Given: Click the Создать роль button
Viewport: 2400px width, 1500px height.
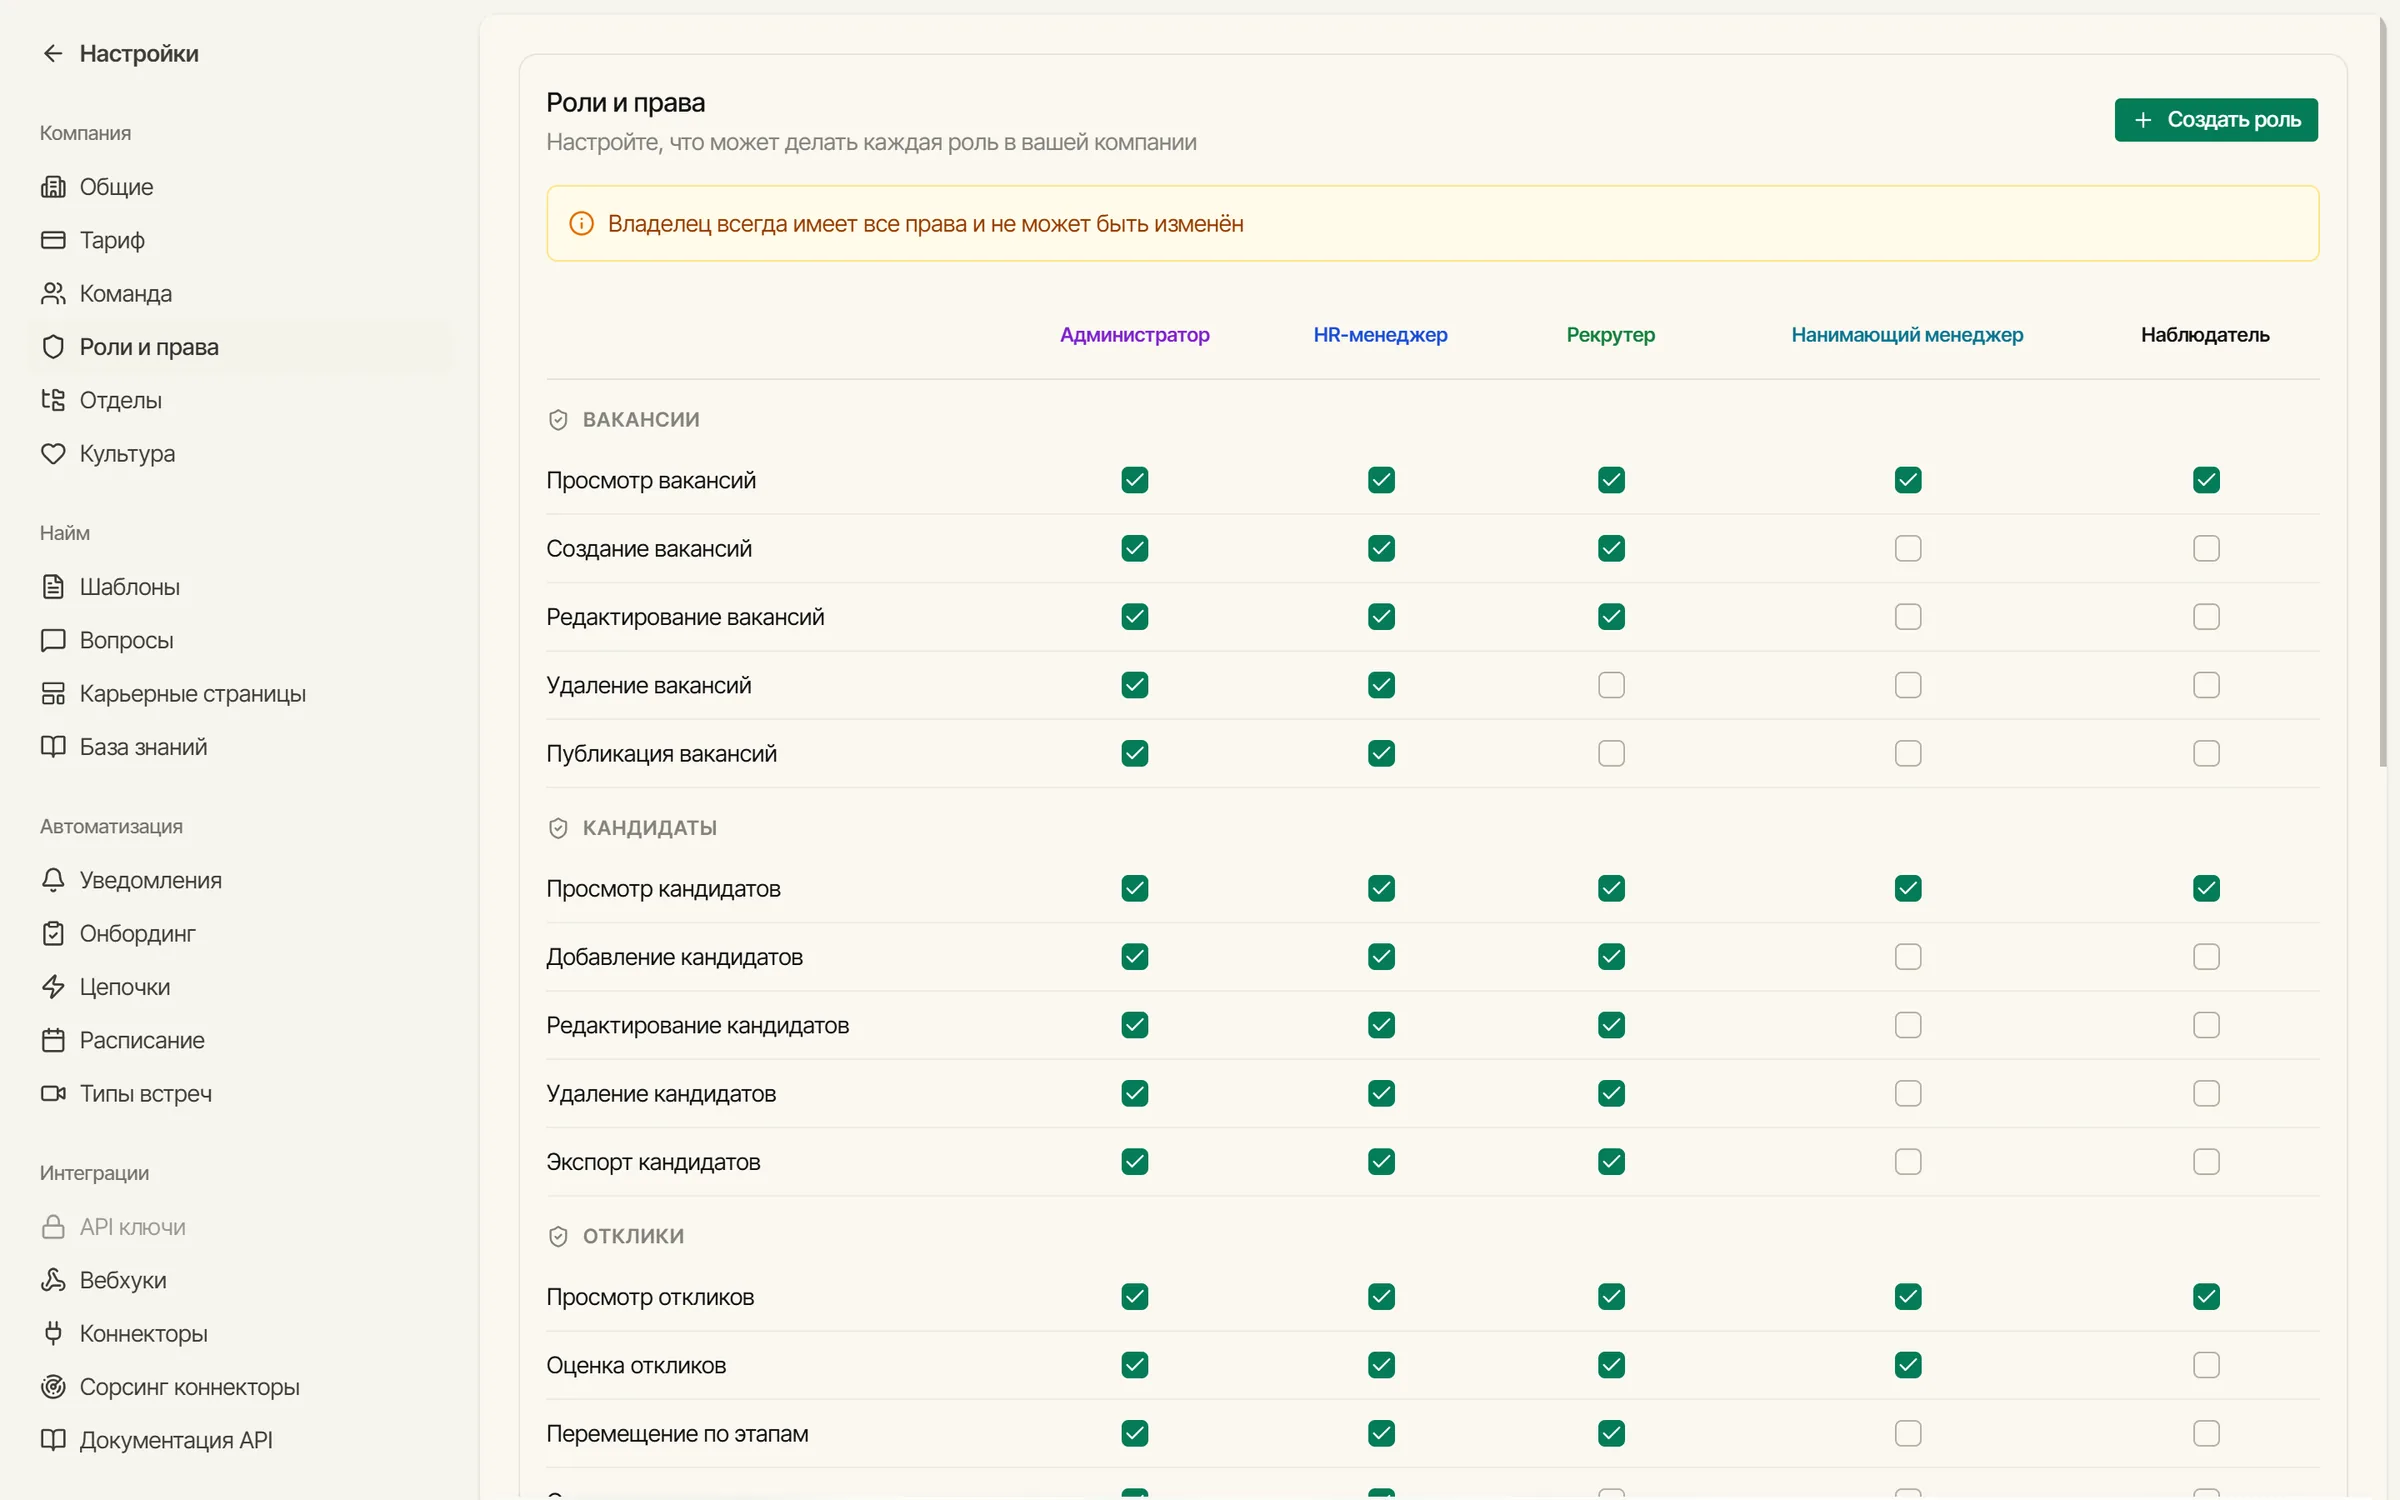Looking at the screenshot, I should point(2216,120).
